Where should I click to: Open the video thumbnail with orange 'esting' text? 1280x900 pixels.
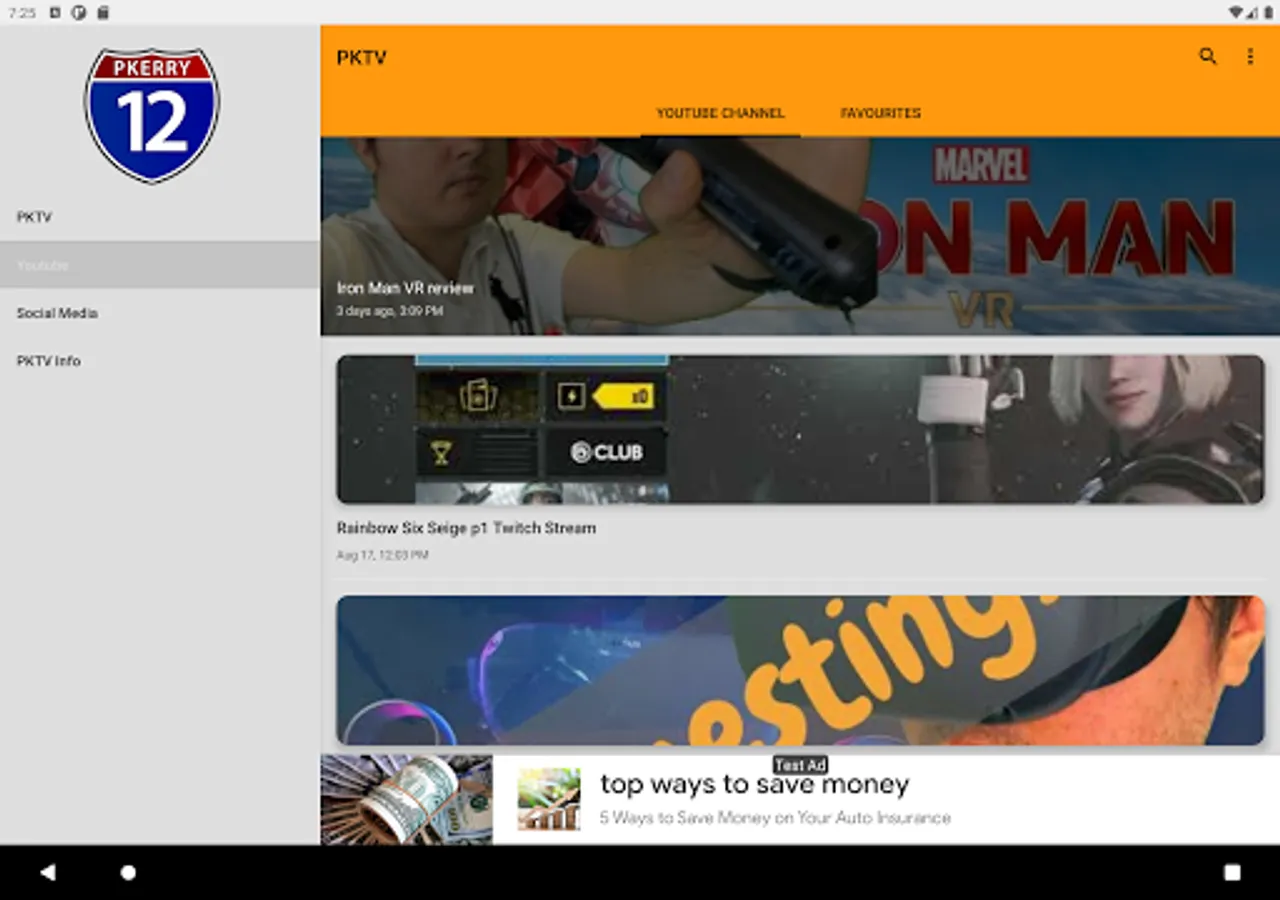(800, 670)
